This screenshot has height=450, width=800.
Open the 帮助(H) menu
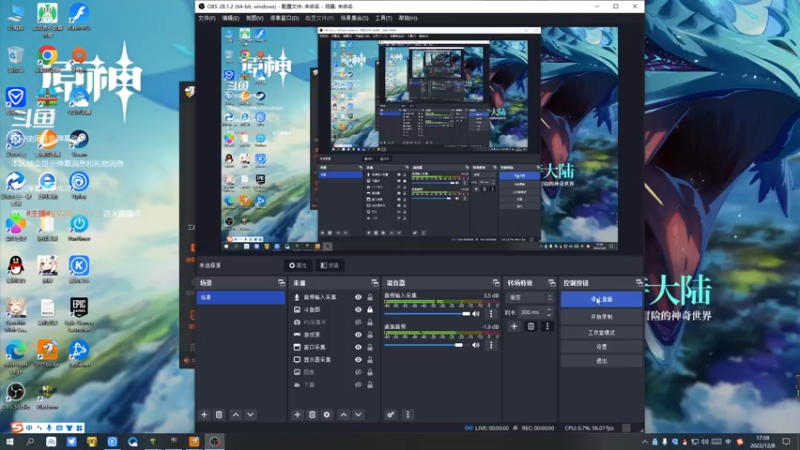coord(408,18)
